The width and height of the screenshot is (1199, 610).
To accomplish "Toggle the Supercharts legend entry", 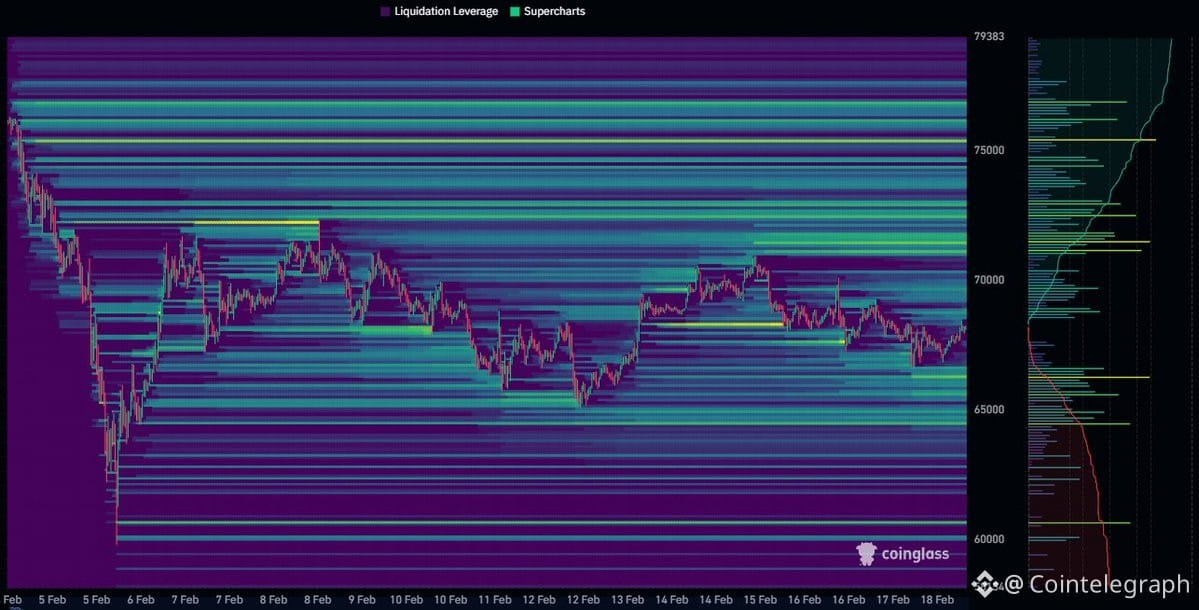I will [x=553, y=11].
